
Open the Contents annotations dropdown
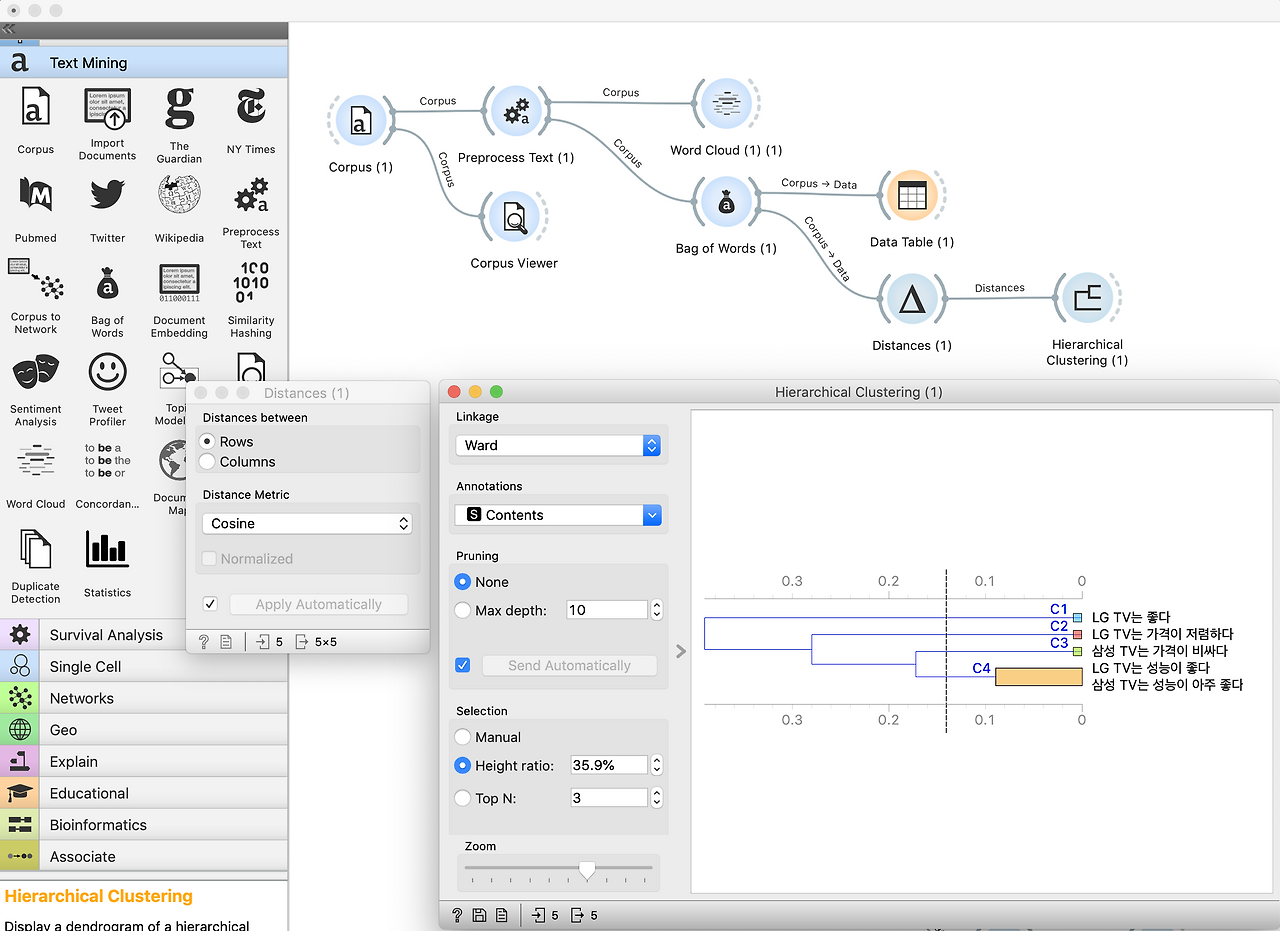coord(558,515)
